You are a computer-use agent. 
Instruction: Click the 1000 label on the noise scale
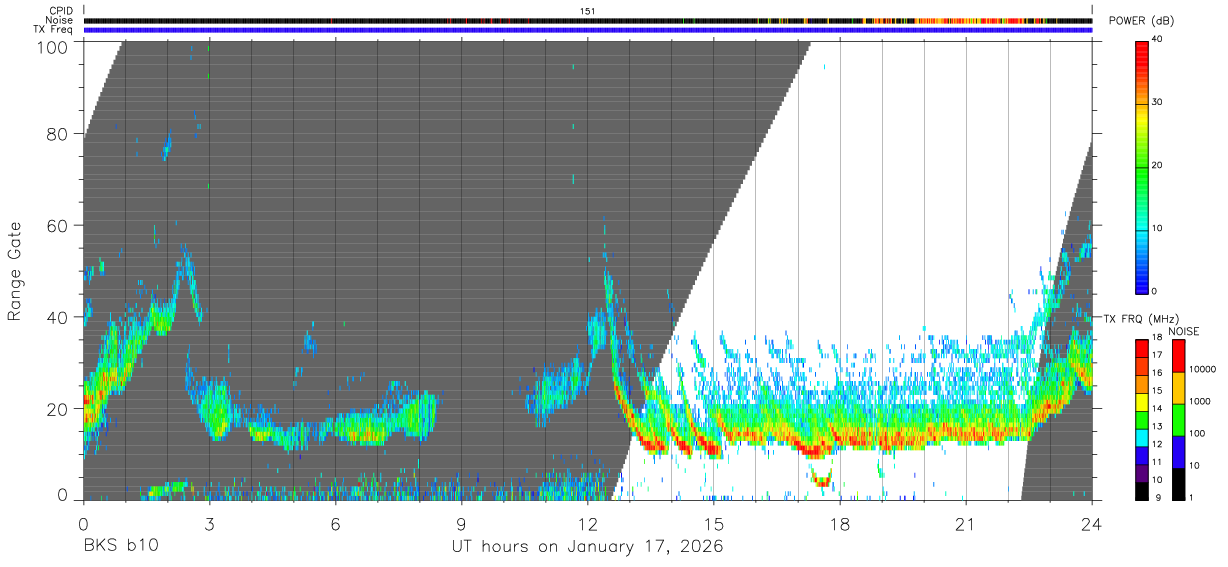point(1200,402)
